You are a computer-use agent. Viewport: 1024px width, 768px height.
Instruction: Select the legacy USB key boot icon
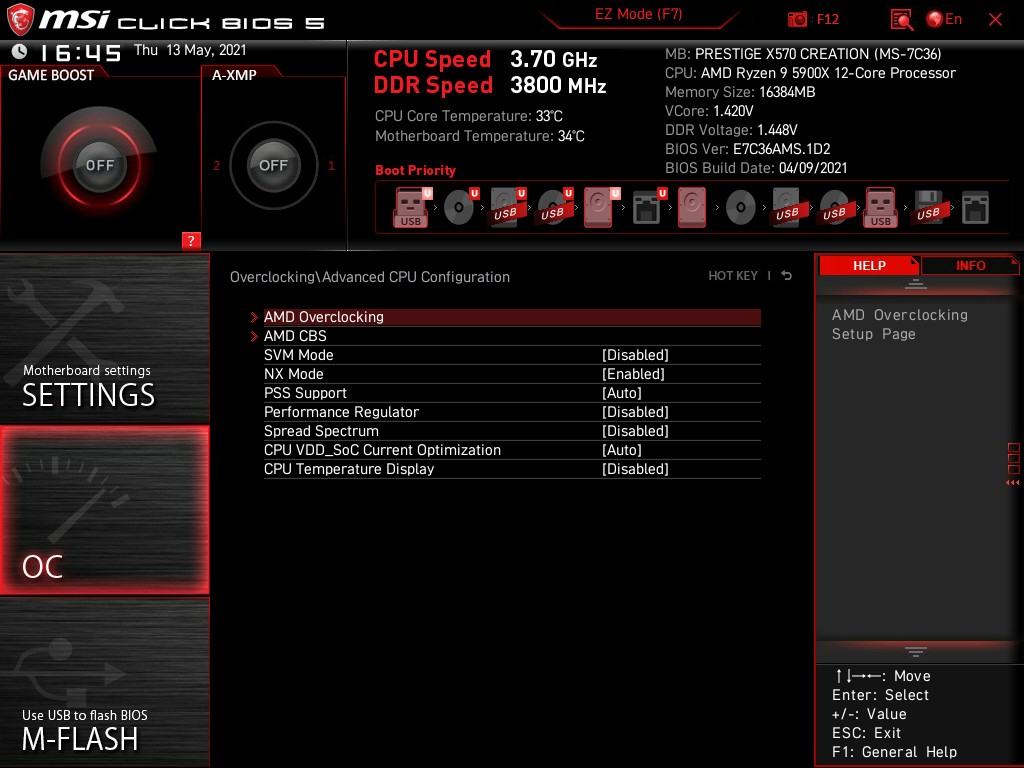tap(881, 208)
